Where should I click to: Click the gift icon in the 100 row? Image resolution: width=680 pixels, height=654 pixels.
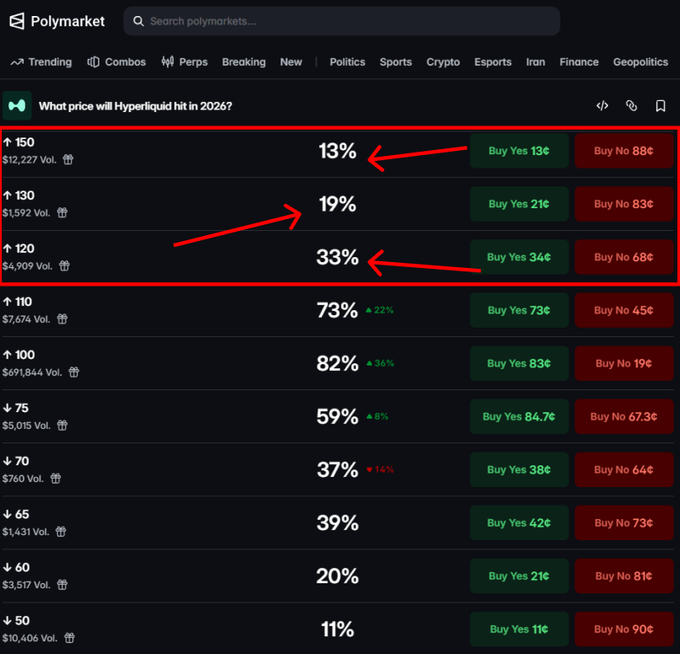(74, 372)
